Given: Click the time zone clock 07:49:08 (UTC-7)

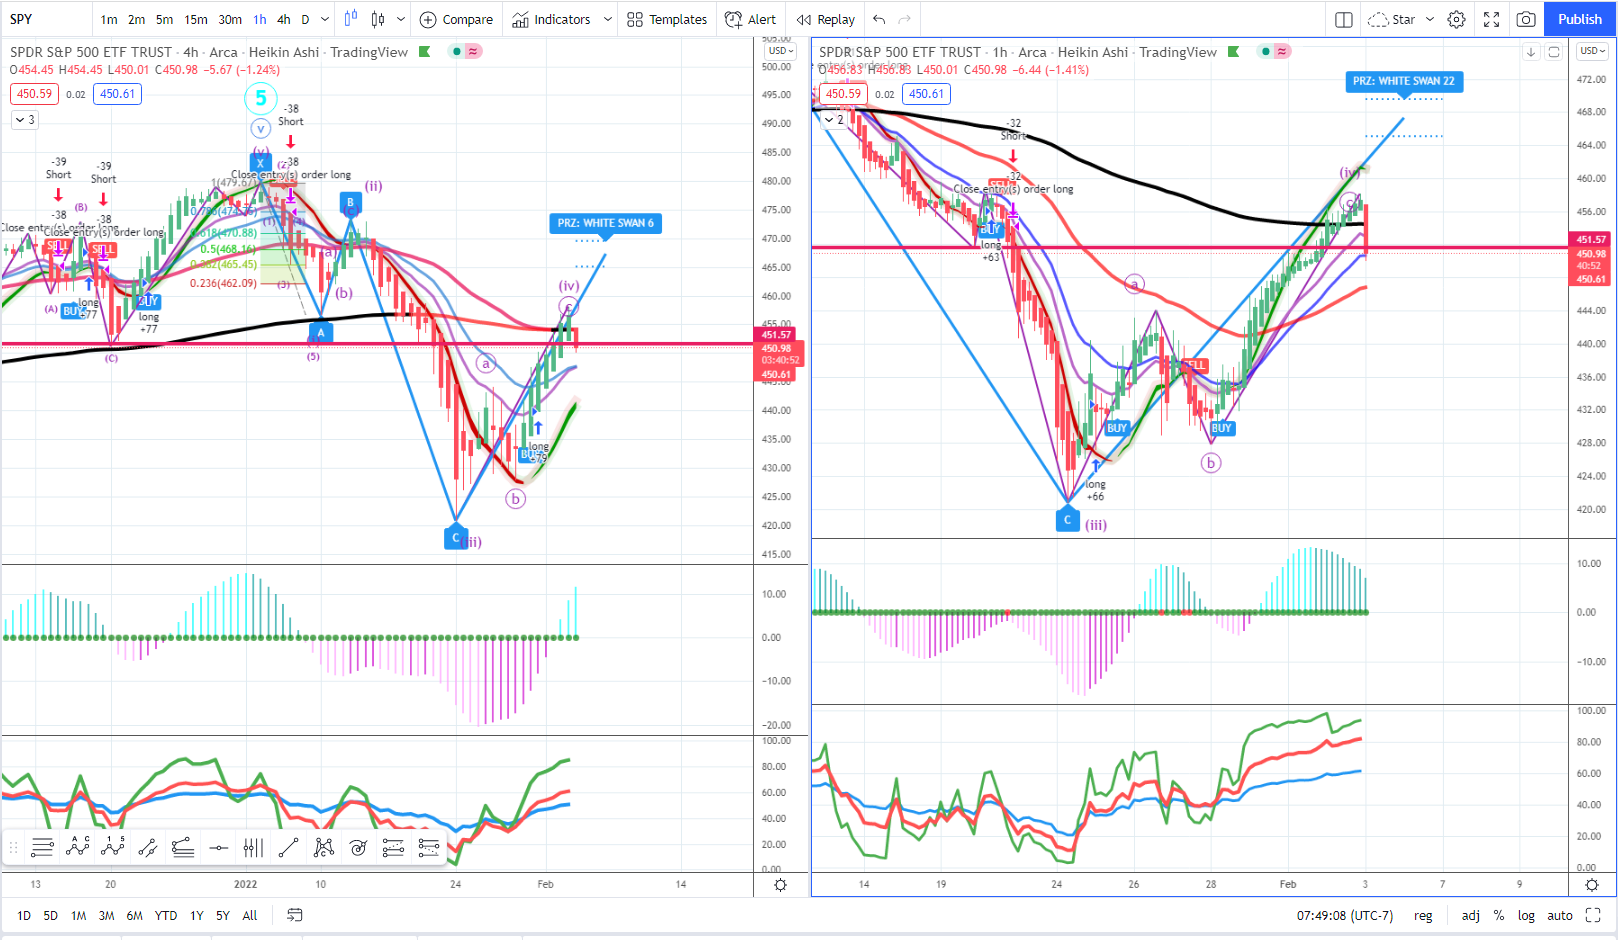Looking at the screenshot, I should (x=1345, y=915).
